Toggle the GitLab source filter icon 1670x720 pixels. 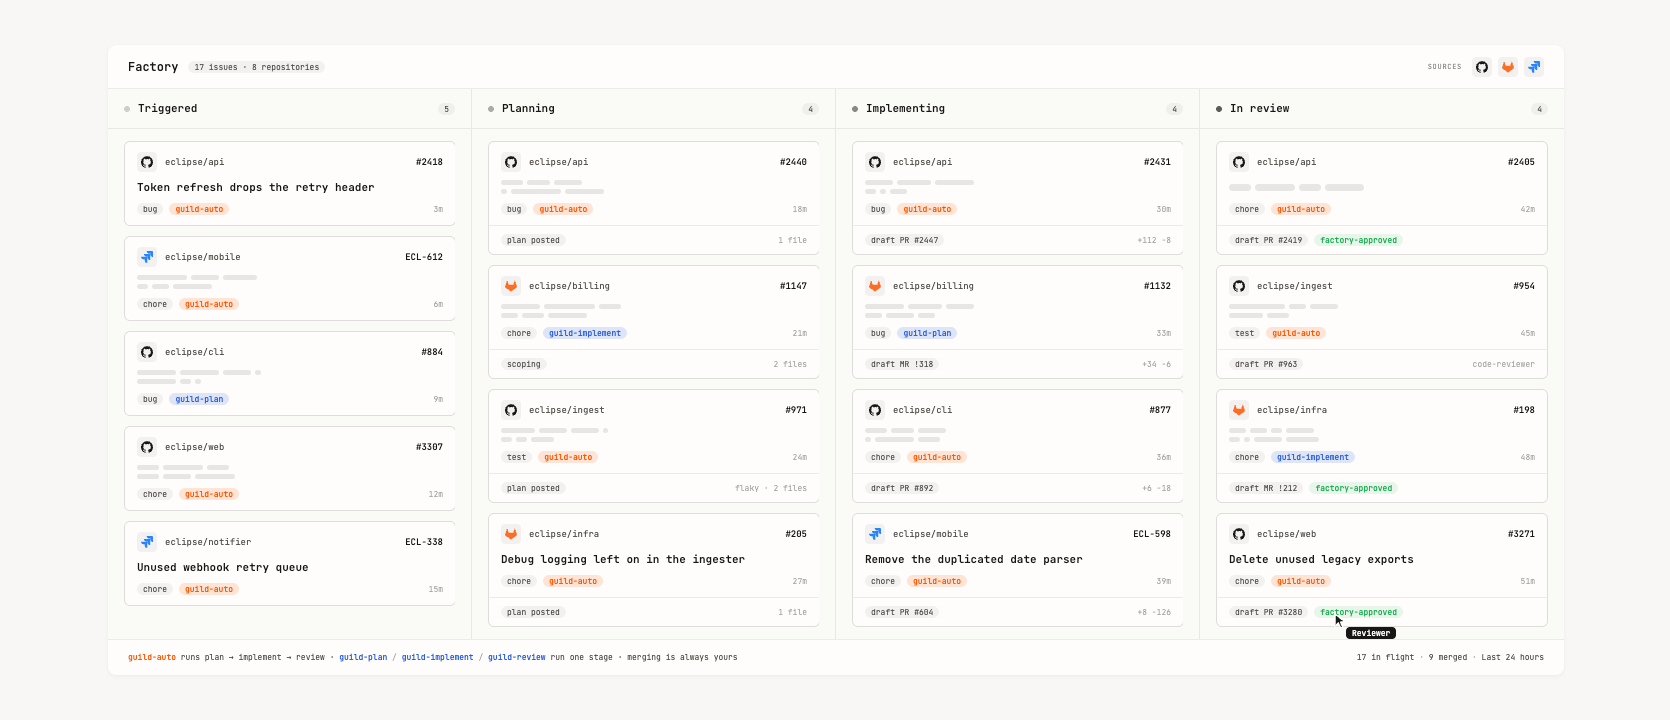point(1508,67)
